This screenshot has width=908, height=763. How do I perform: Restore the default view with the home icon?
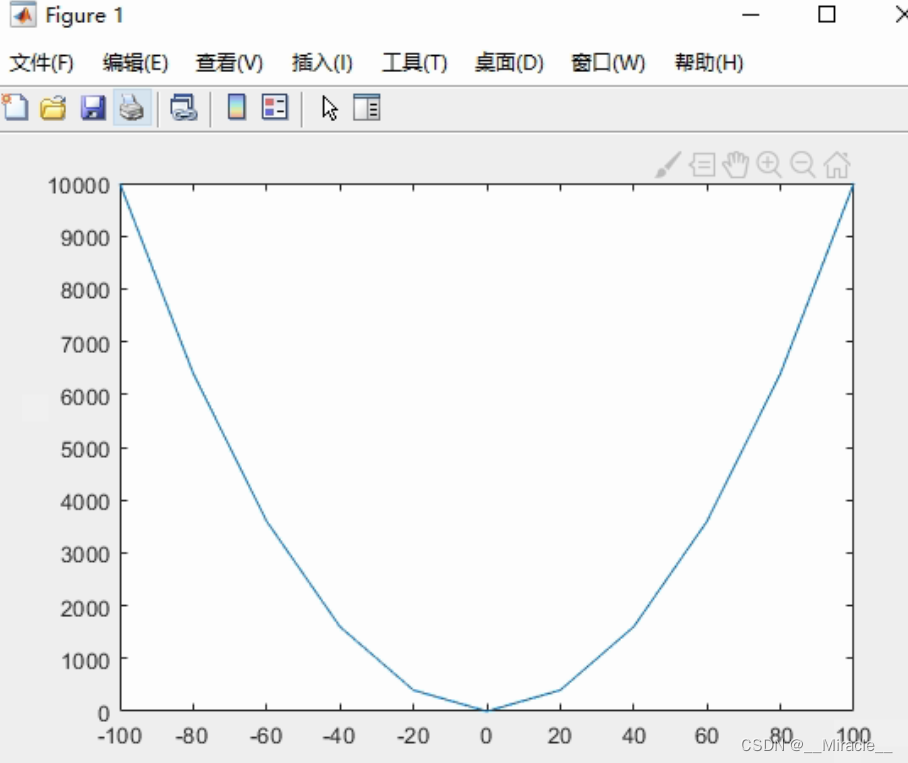[837, 164]
